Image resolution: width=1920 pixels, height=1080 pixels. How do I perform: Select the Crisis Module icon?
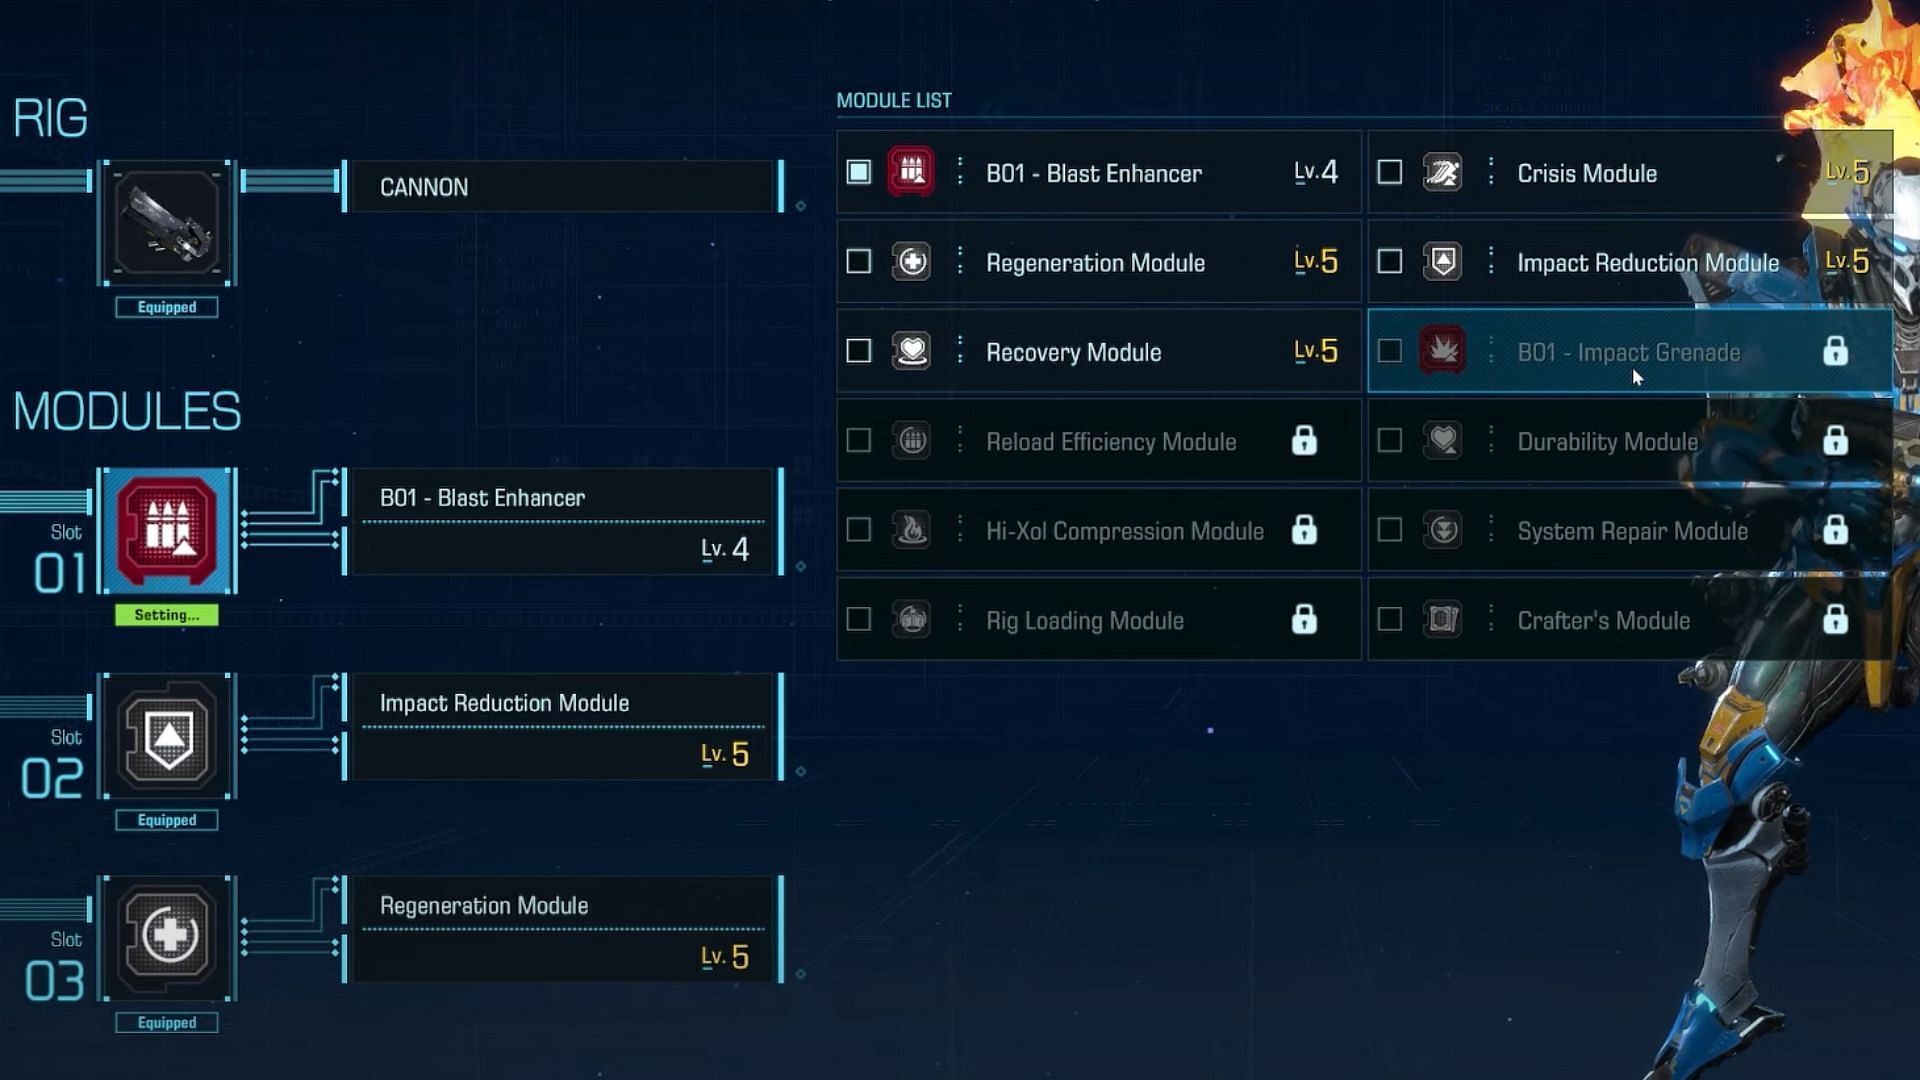point(1443,173)
